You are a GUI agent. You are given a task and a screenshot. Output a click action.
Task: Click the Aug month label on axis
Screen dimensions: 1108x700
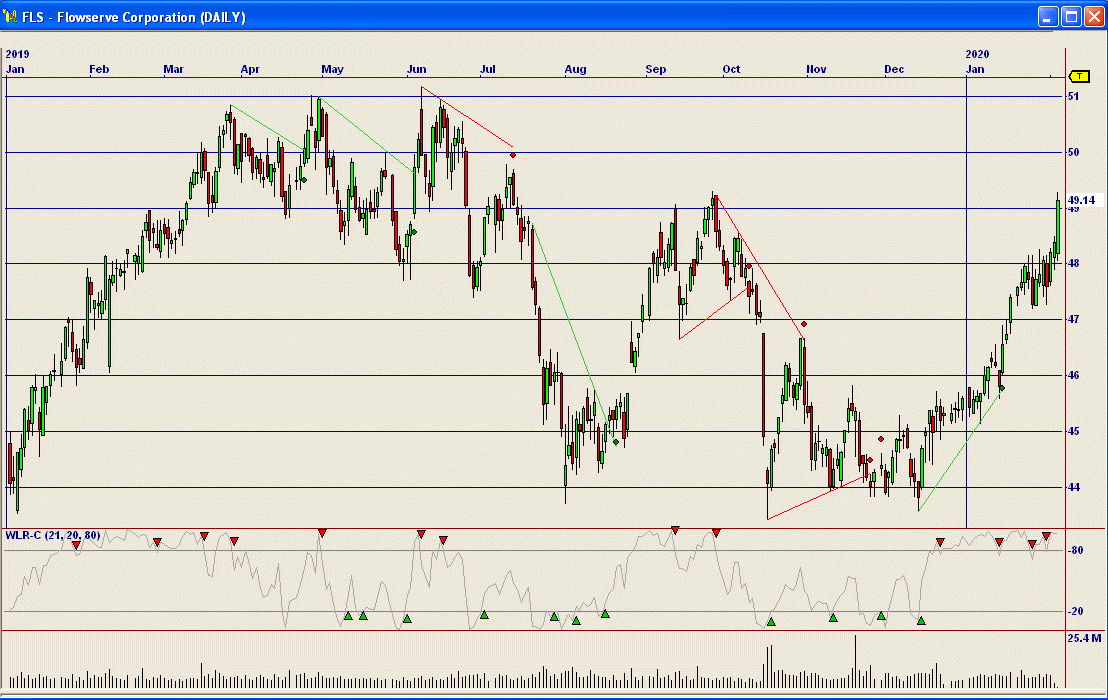[x=575, y=69]
